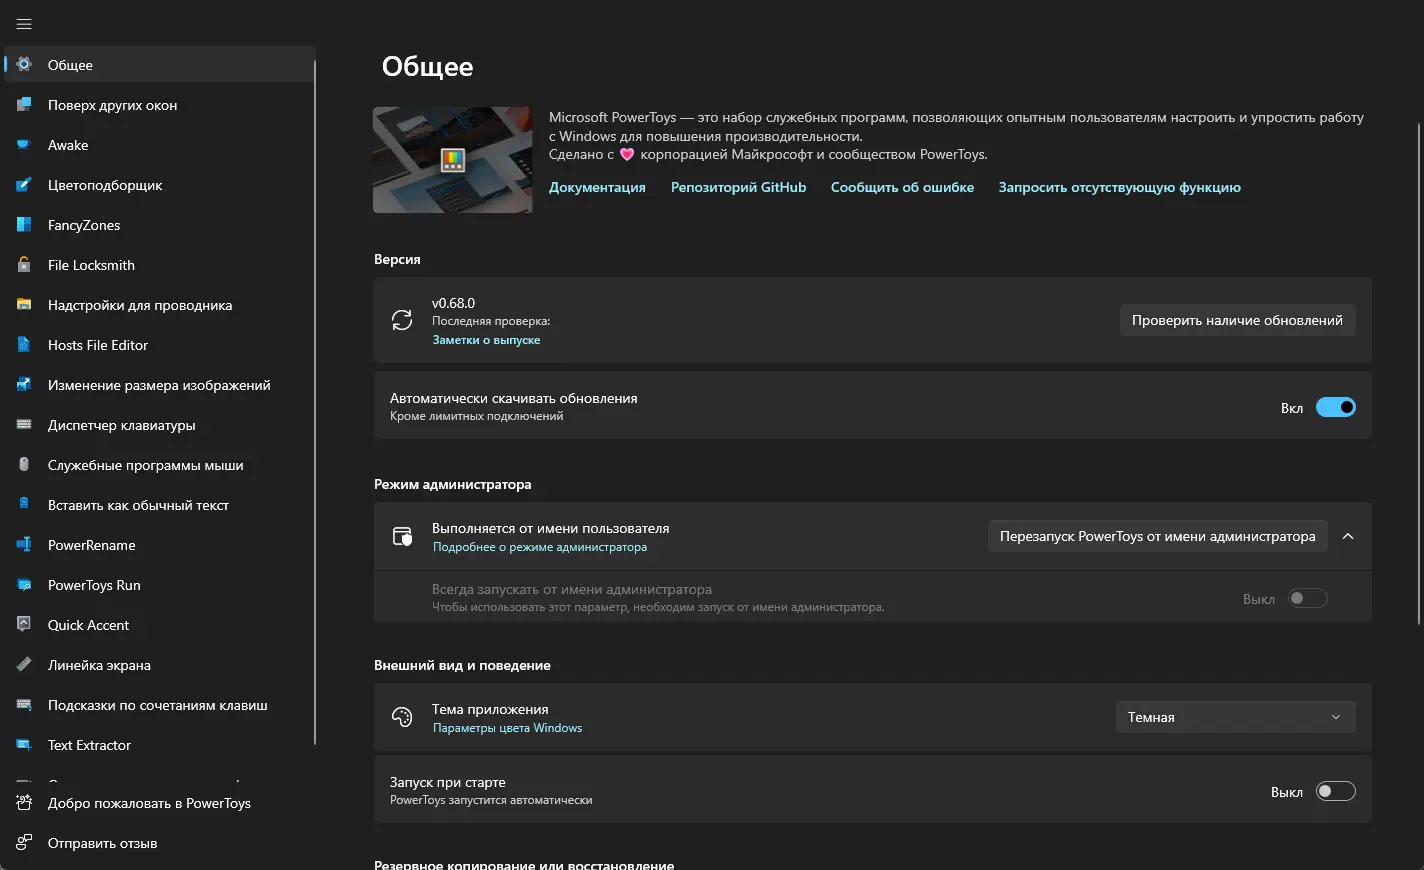
Task: Toggle Всегда запускать от имени администратора
Action: click(x=1307, y=598)
